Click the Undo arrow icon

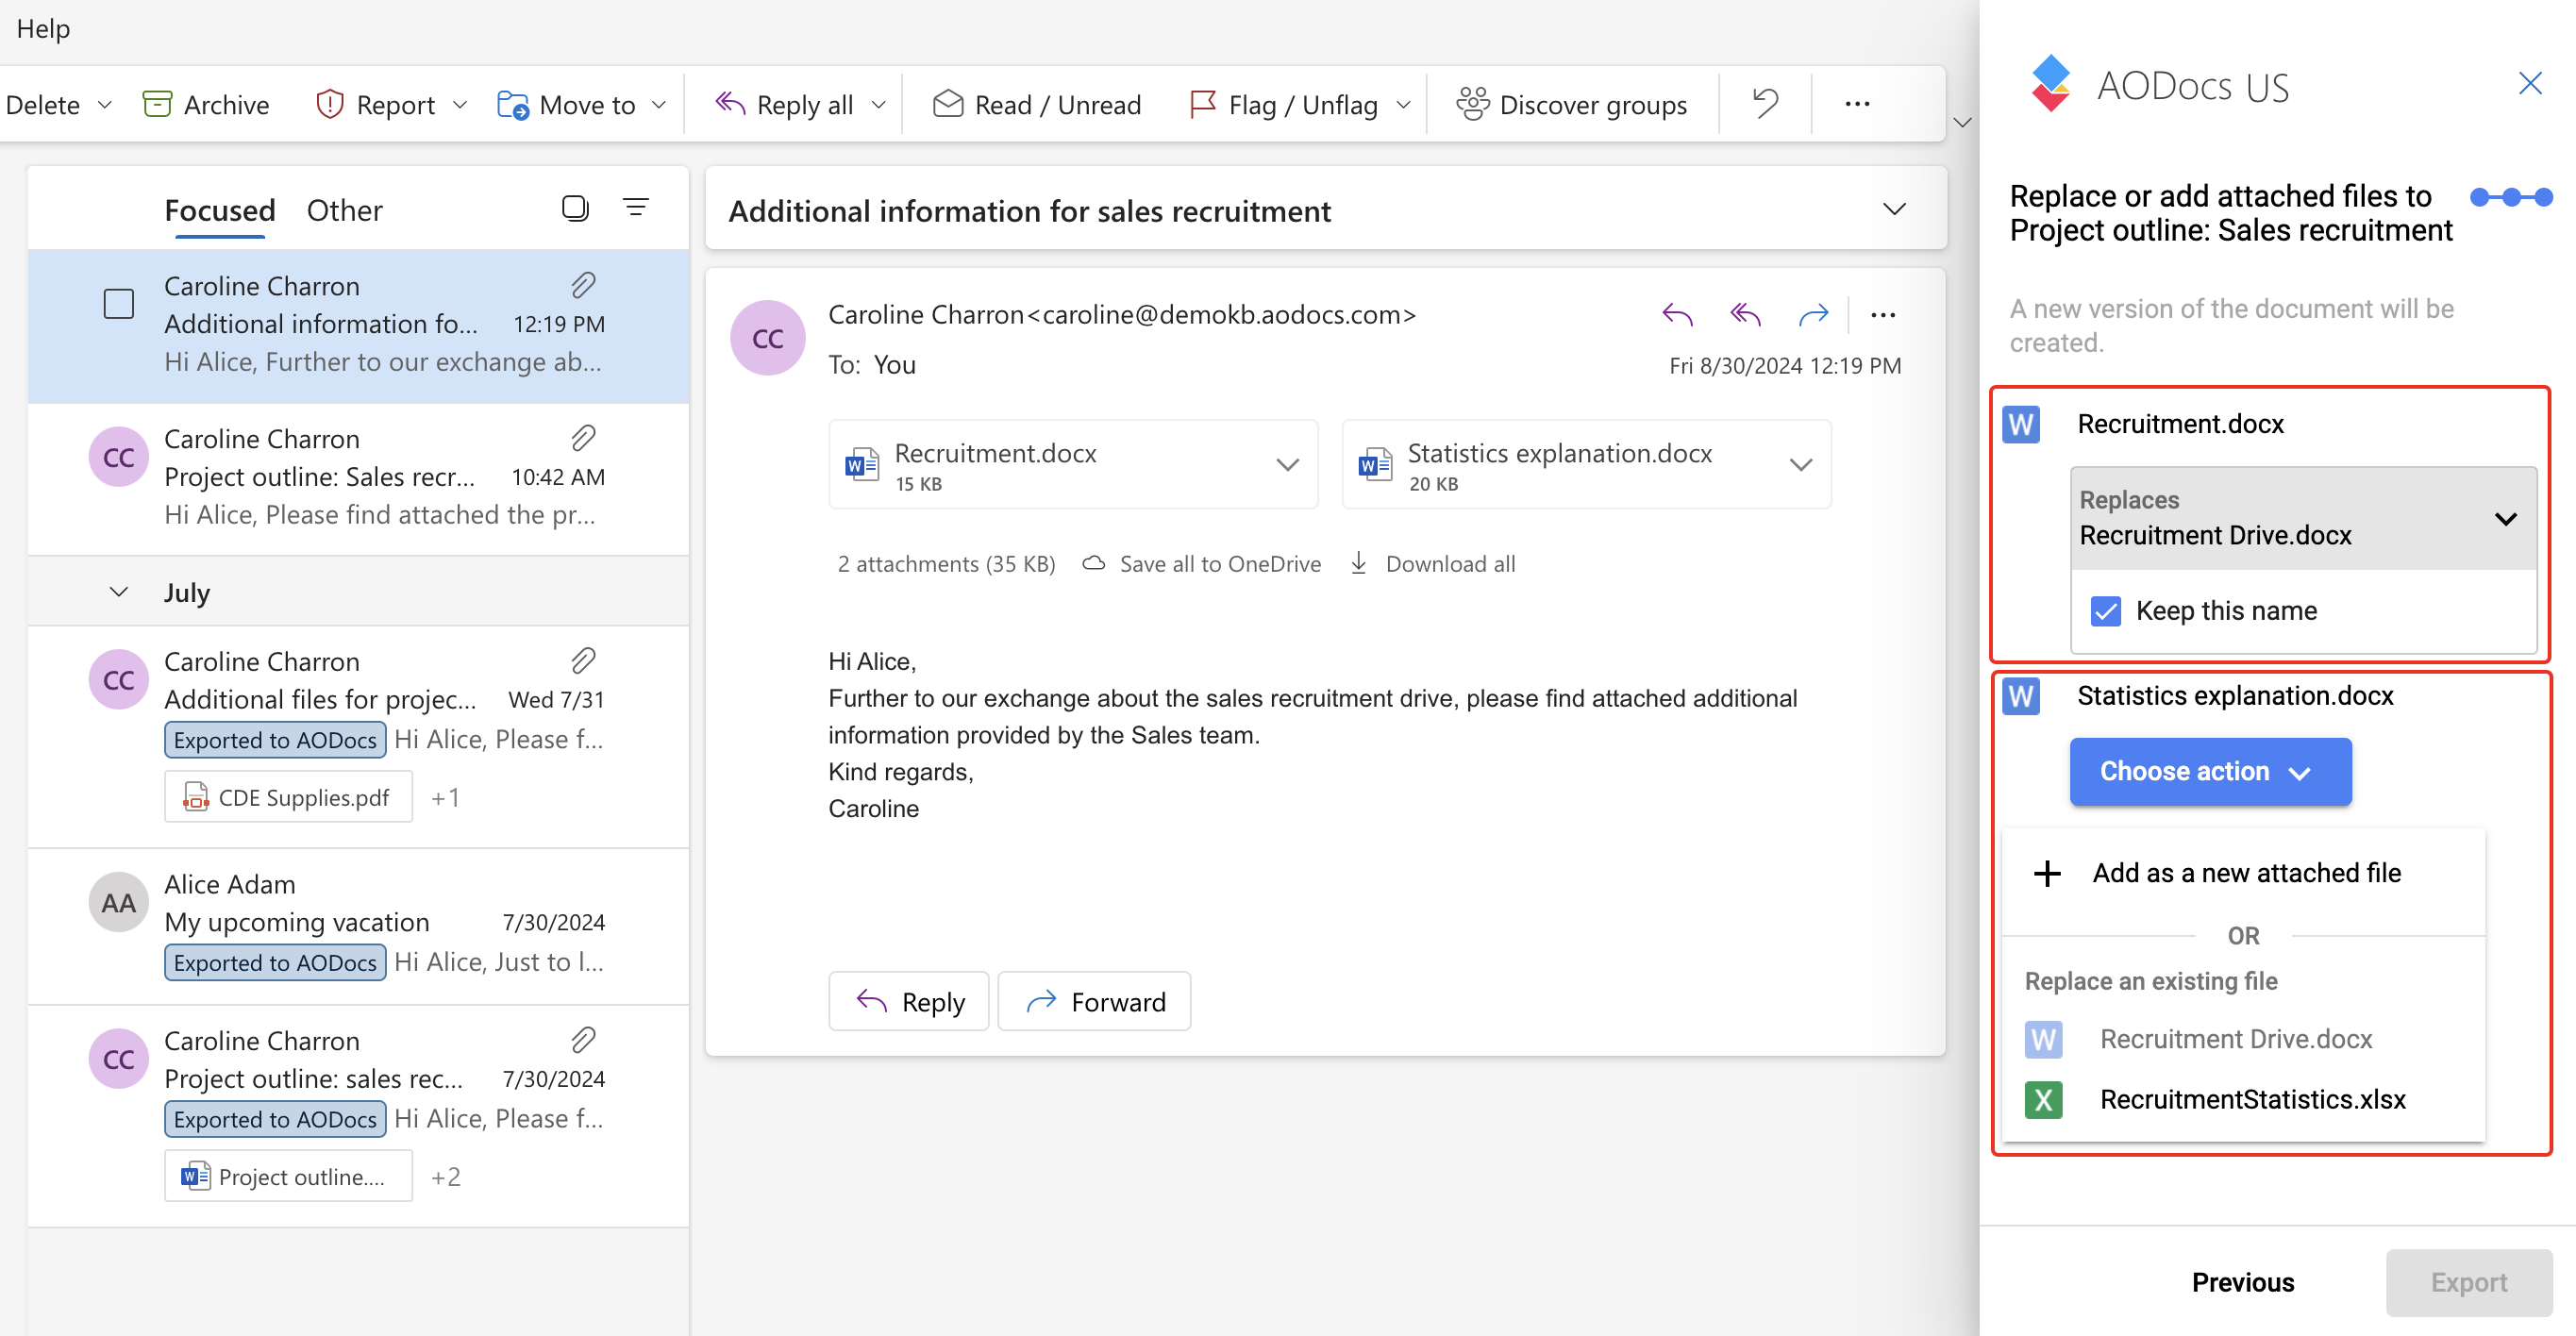pos(1765,103)
